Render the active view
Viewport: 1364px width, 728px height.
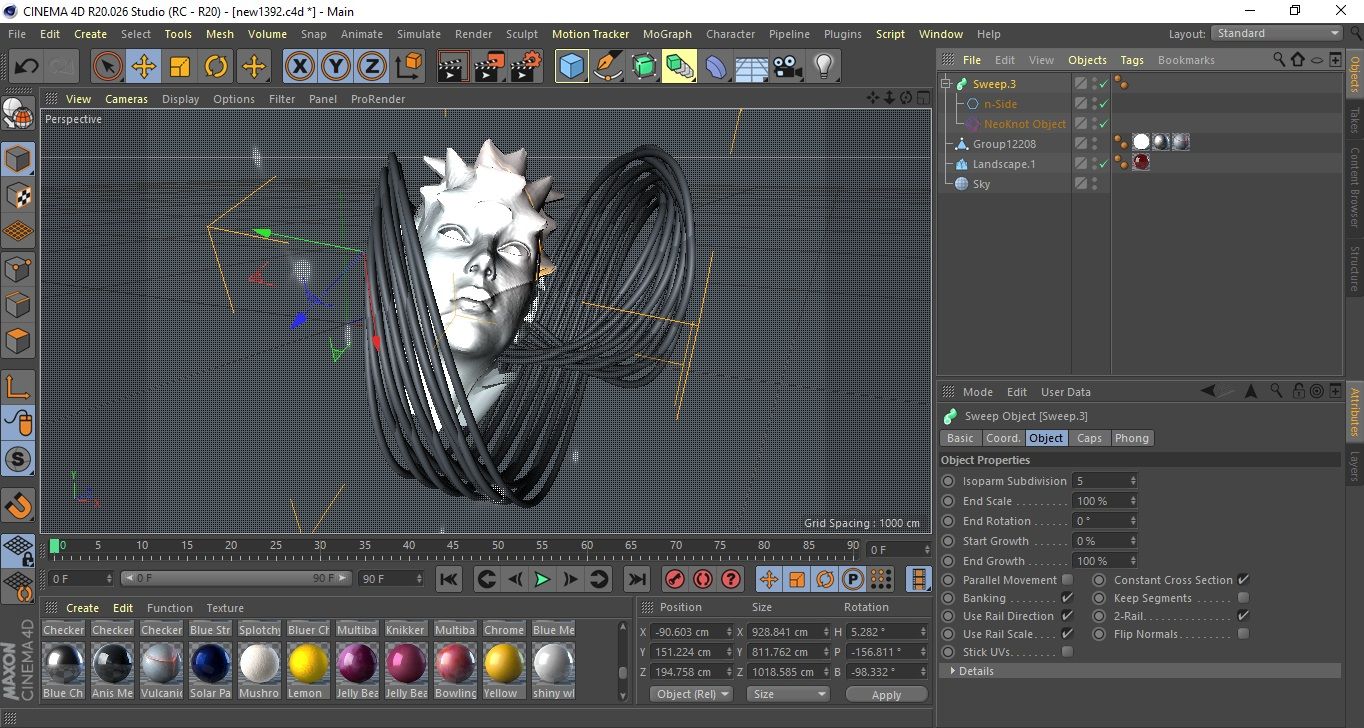(x=453, y=67)
